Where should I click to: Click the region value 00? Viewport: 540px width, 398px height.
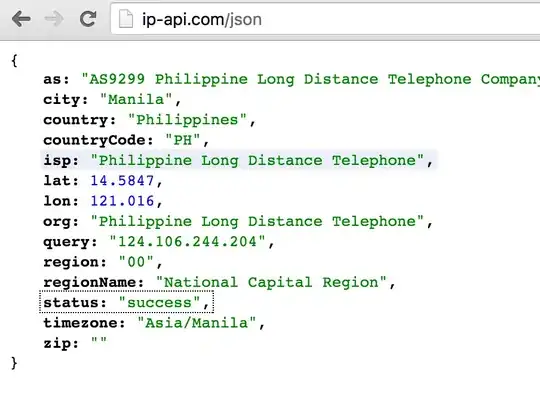pos(136,262)
